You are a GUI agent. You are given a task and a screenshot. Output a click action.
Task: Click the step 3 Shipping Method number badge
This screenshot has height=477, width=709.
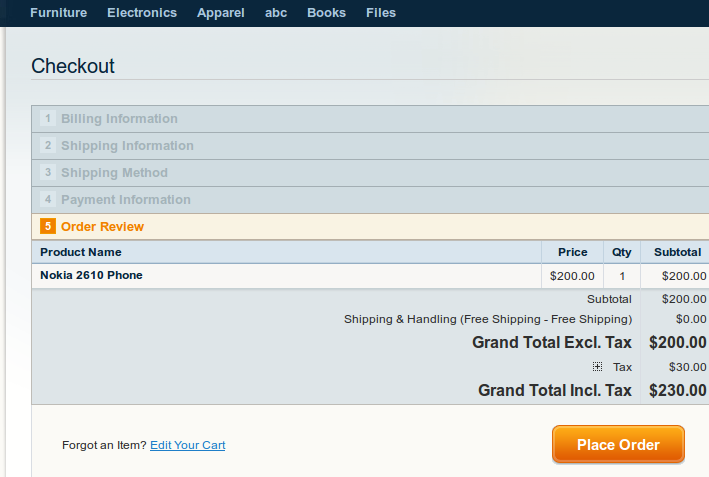point(48,172)
